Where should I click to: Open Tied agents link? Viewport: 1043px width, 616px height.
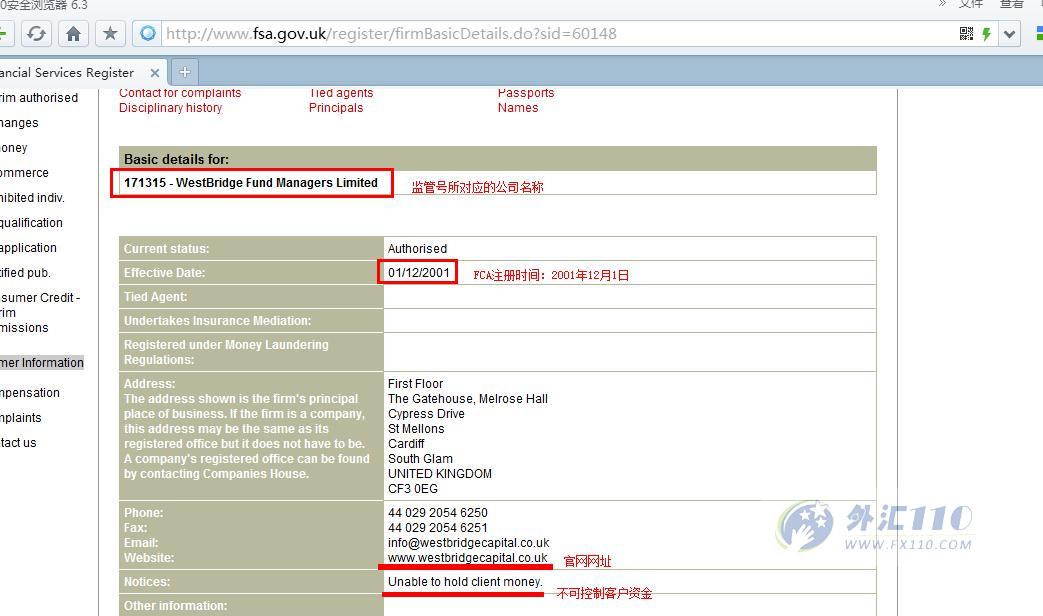click(x=341, y=93)
